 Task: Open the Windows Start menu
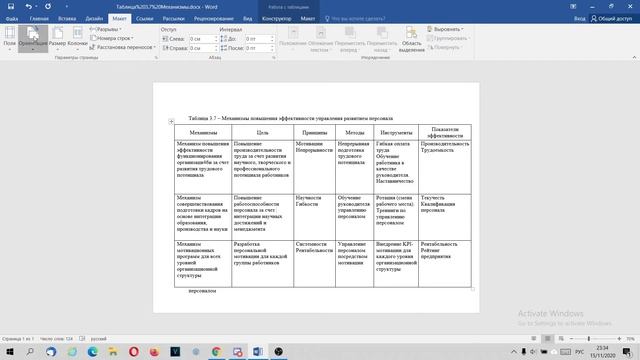coord(9,351)
